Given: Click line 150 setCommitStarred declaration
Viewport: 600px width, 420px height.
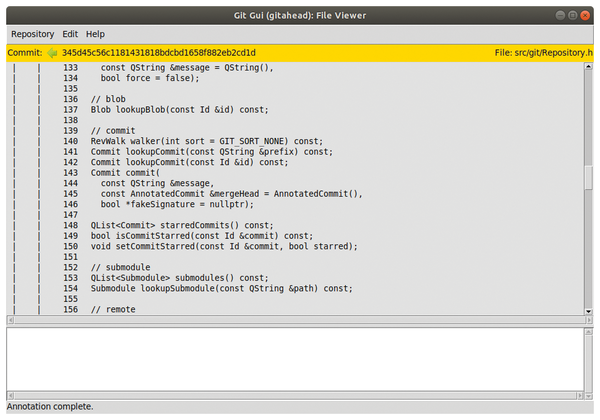Looking at the screenshot, I should click(x=224, y=246).
